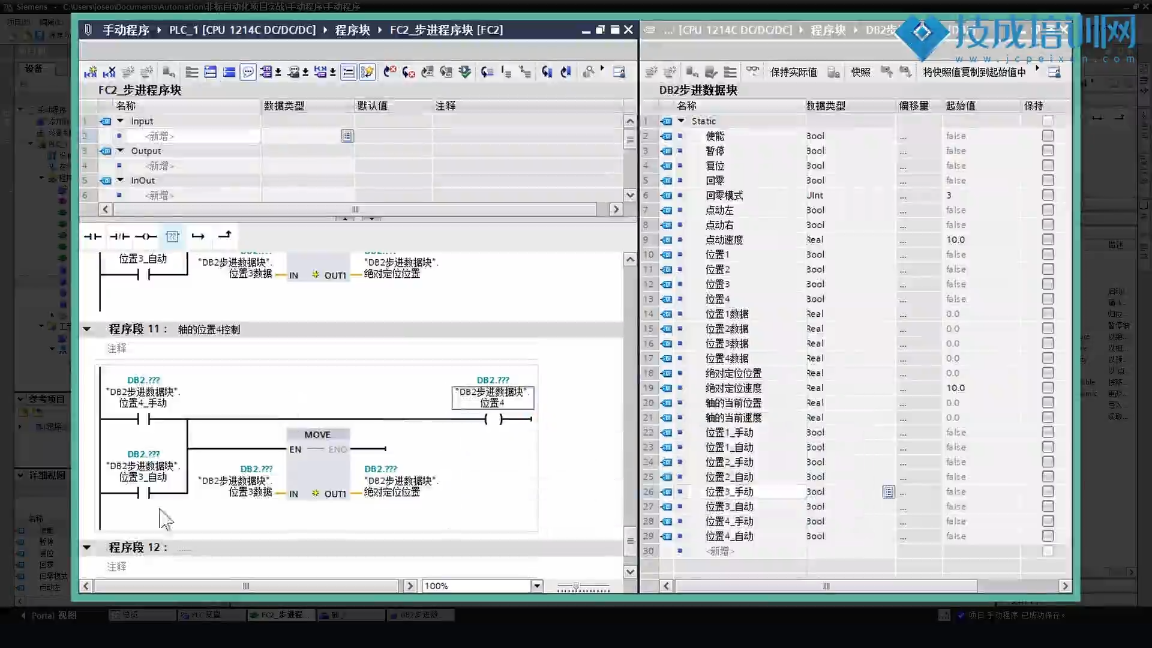Click the MOVE instruction box in network 11
This screenshot has width=1152, height=648.
pyautogui.click(x=317, y=464)
